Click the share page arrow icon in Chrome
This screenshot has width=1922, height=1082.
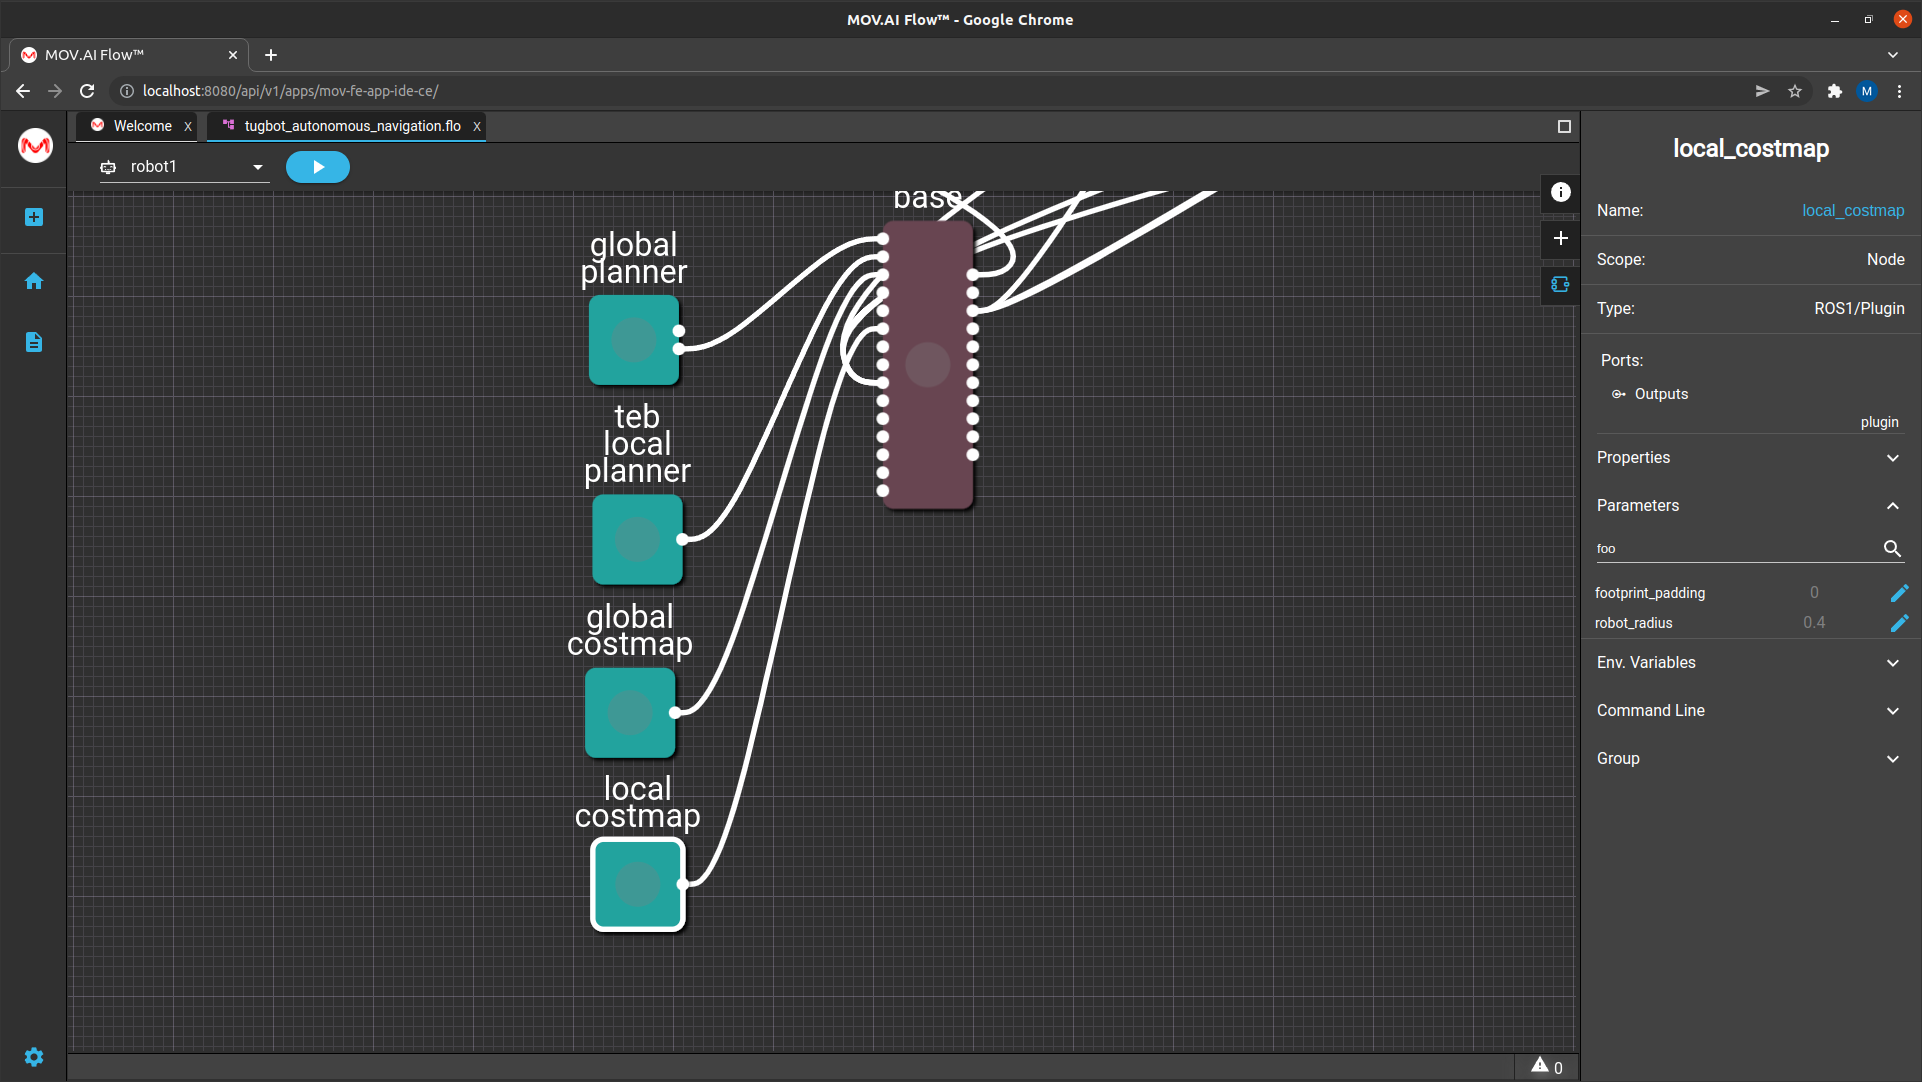[1762, 91]
